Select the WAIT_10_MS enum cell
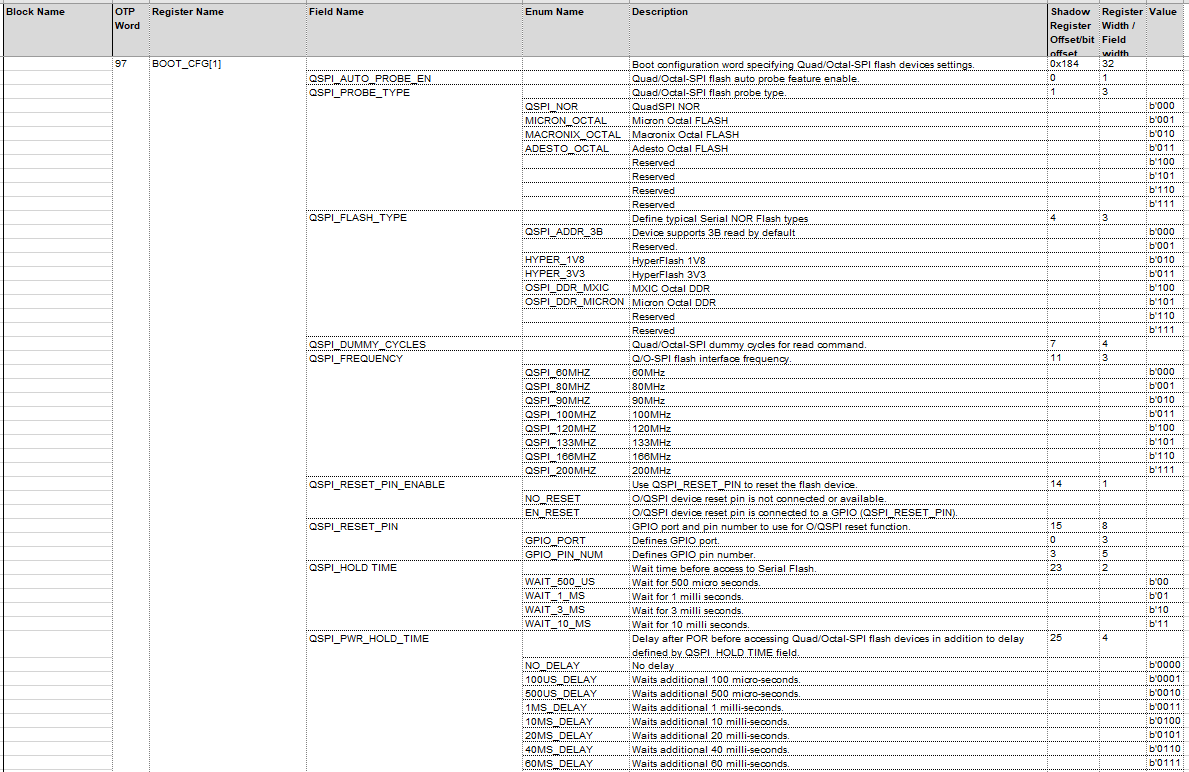The height and width of the screenshot is (772, 1189). pos(576,625)
